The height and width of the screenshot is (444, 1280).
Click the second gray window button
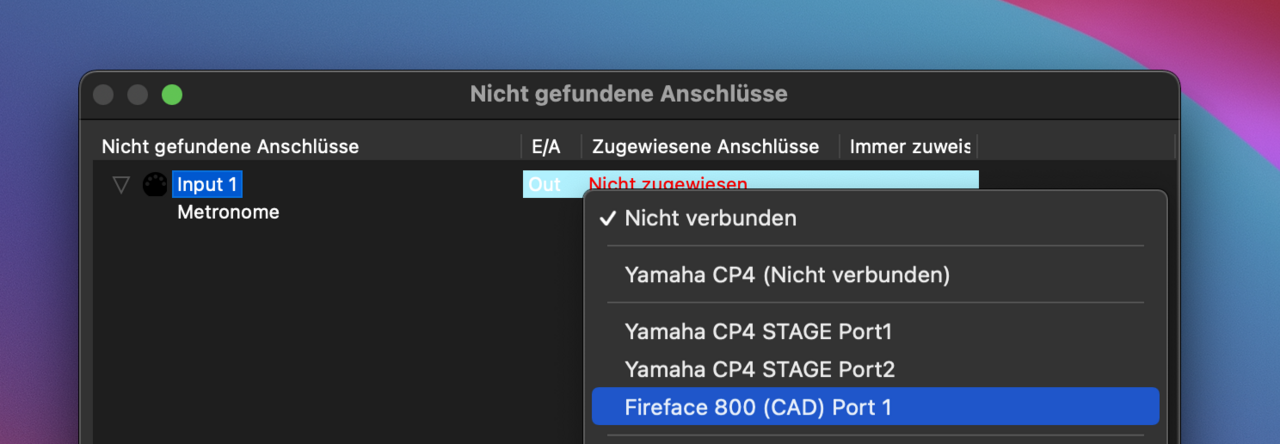[137, 95]
